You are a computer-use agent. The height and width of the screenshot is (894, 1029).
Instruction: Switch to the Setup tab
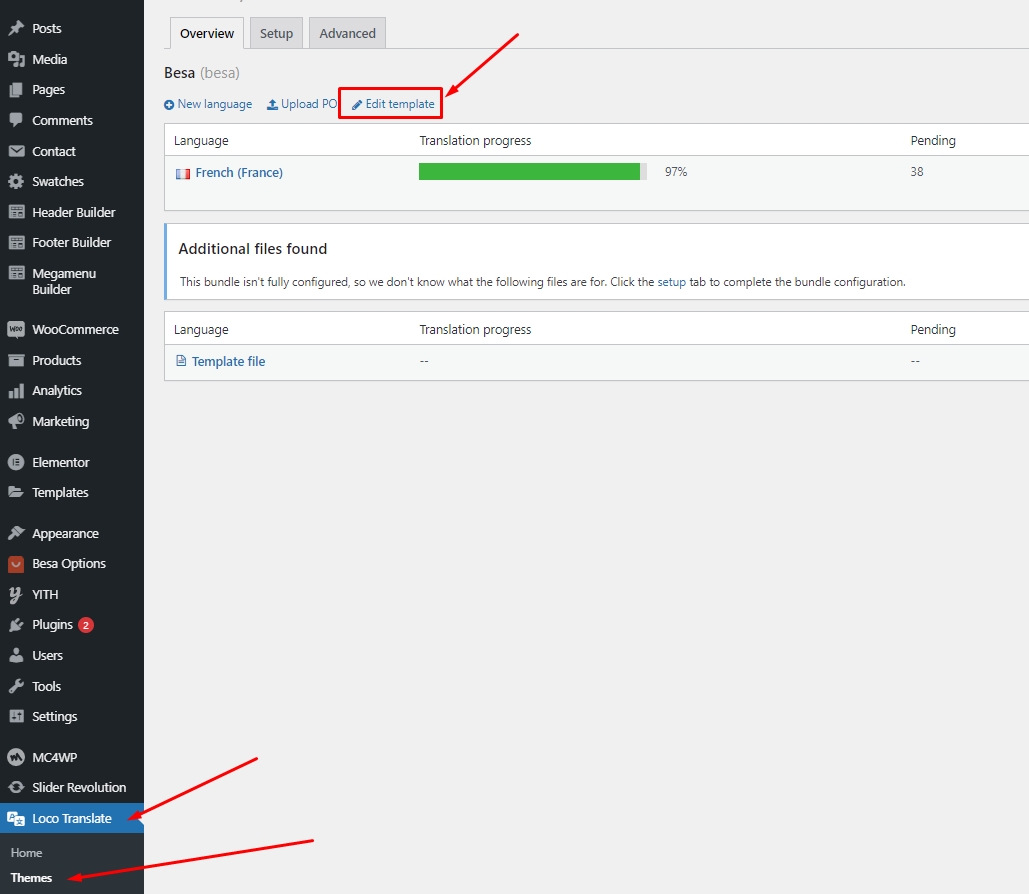coord(276,33)
